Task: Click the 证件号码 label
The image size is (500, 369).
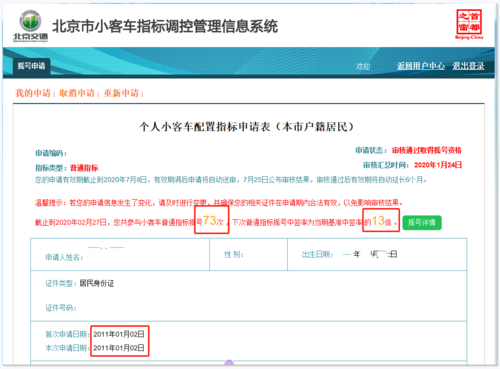Action: pos(61,308)
